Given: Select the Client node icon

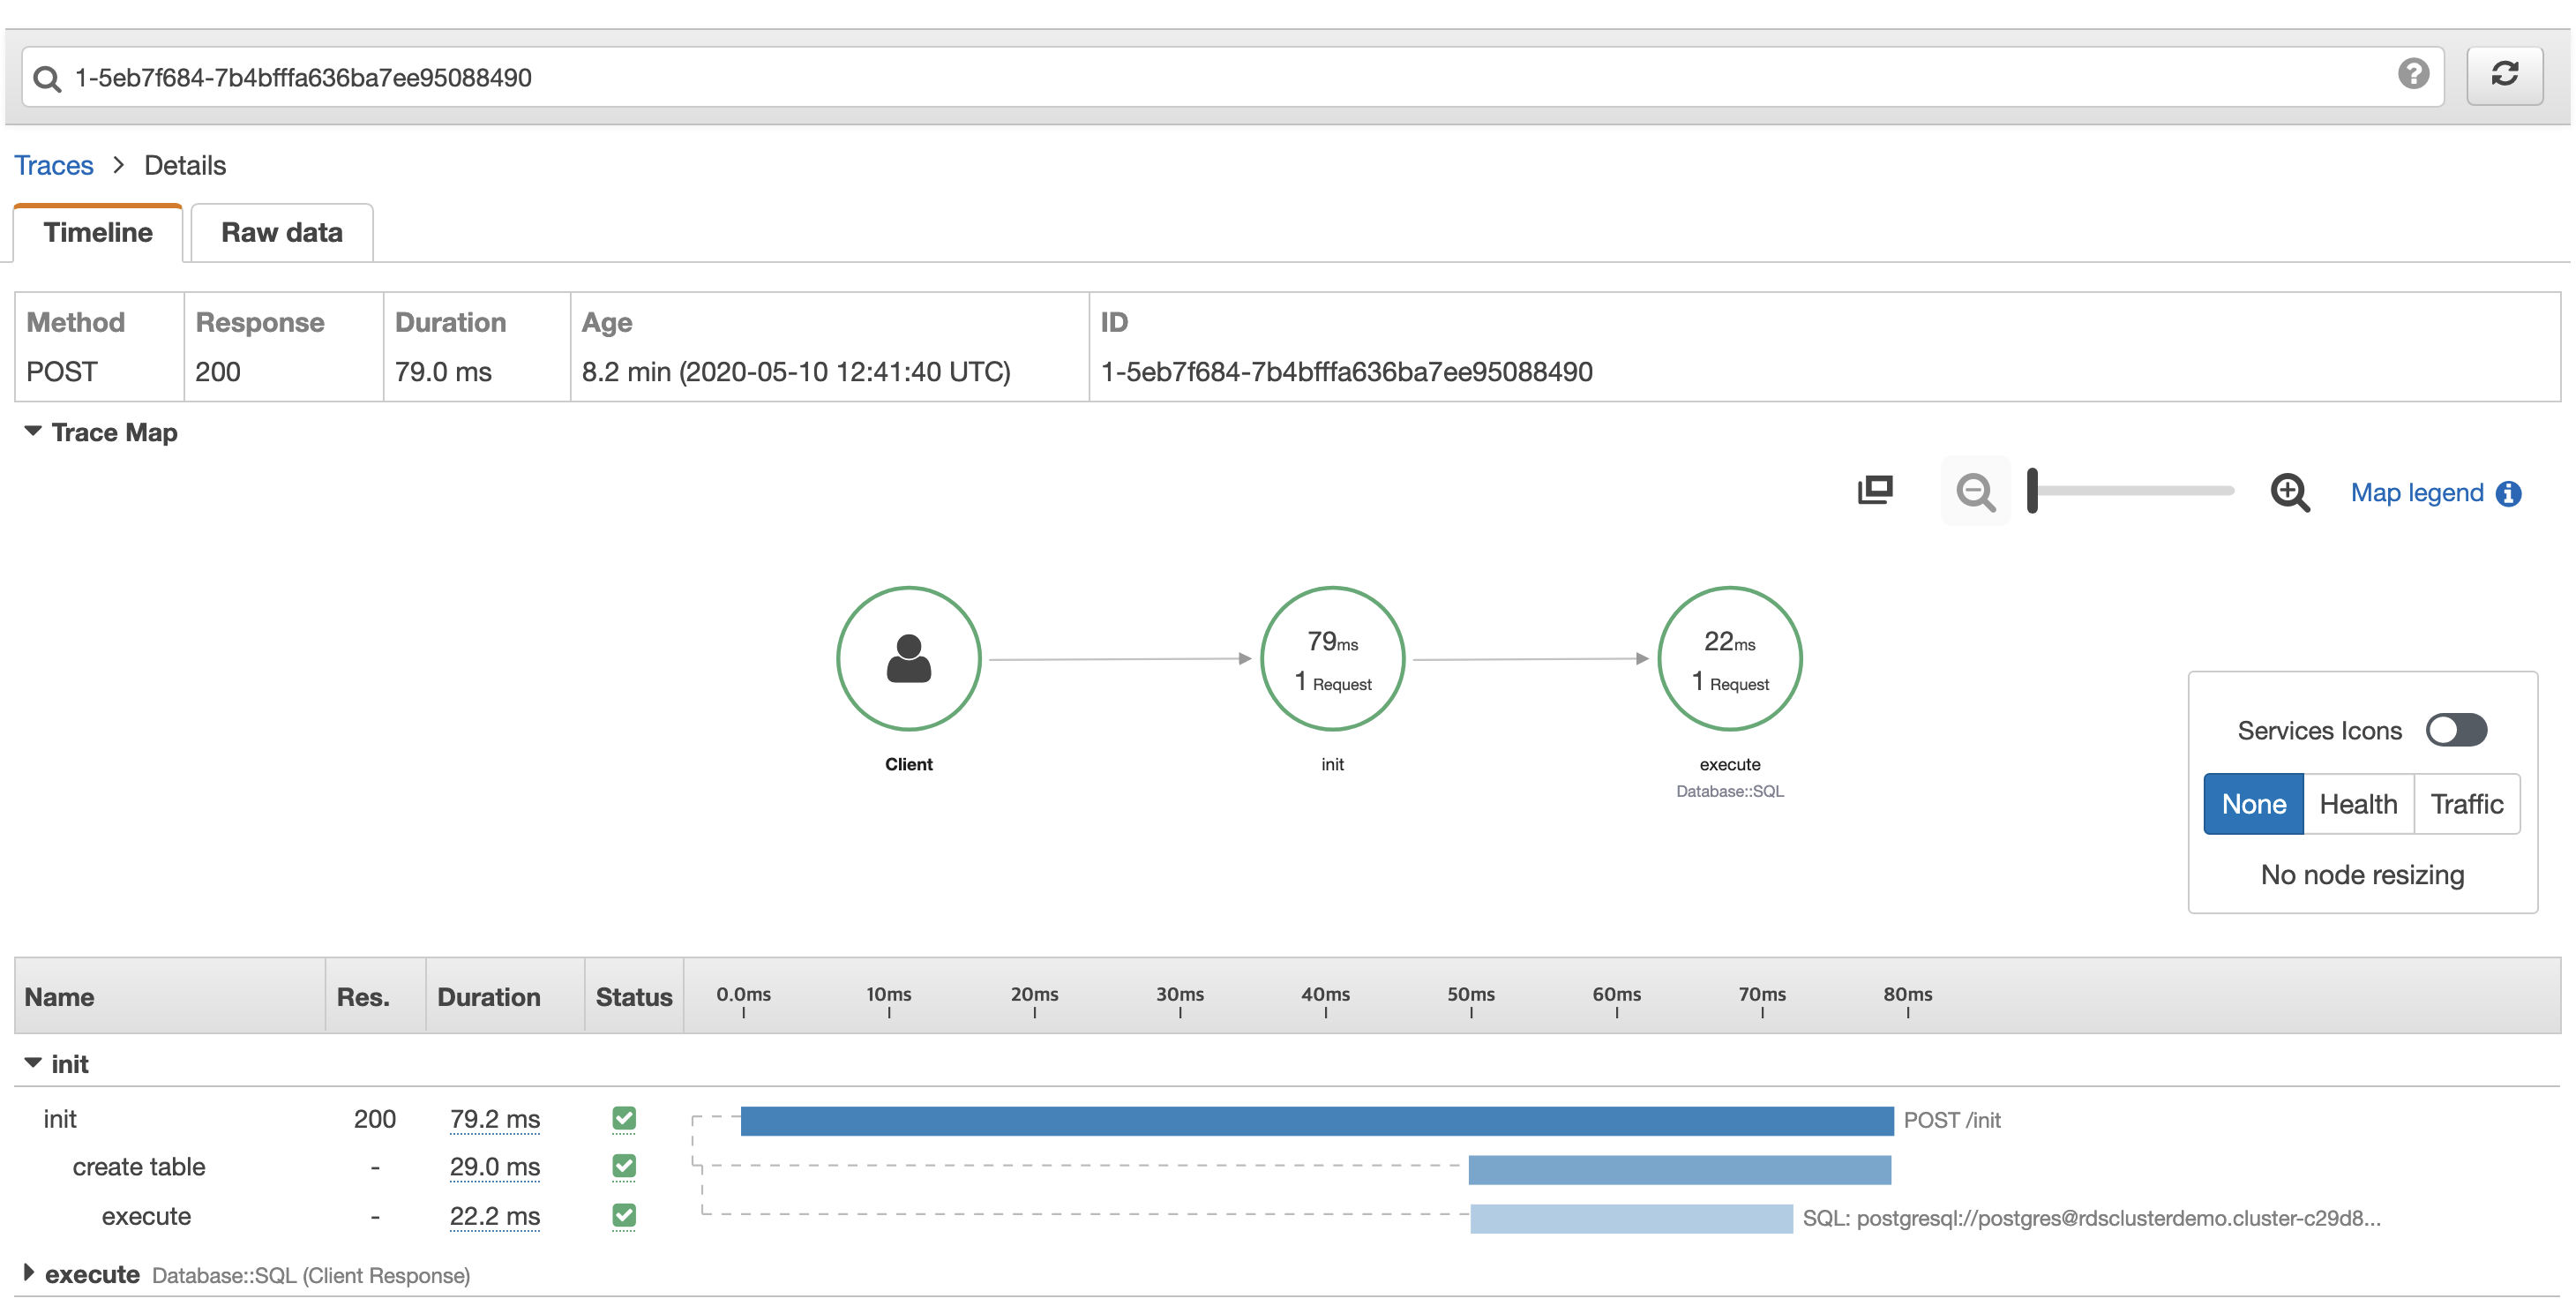Looking at the screenshot, I should tap(908, 659).
